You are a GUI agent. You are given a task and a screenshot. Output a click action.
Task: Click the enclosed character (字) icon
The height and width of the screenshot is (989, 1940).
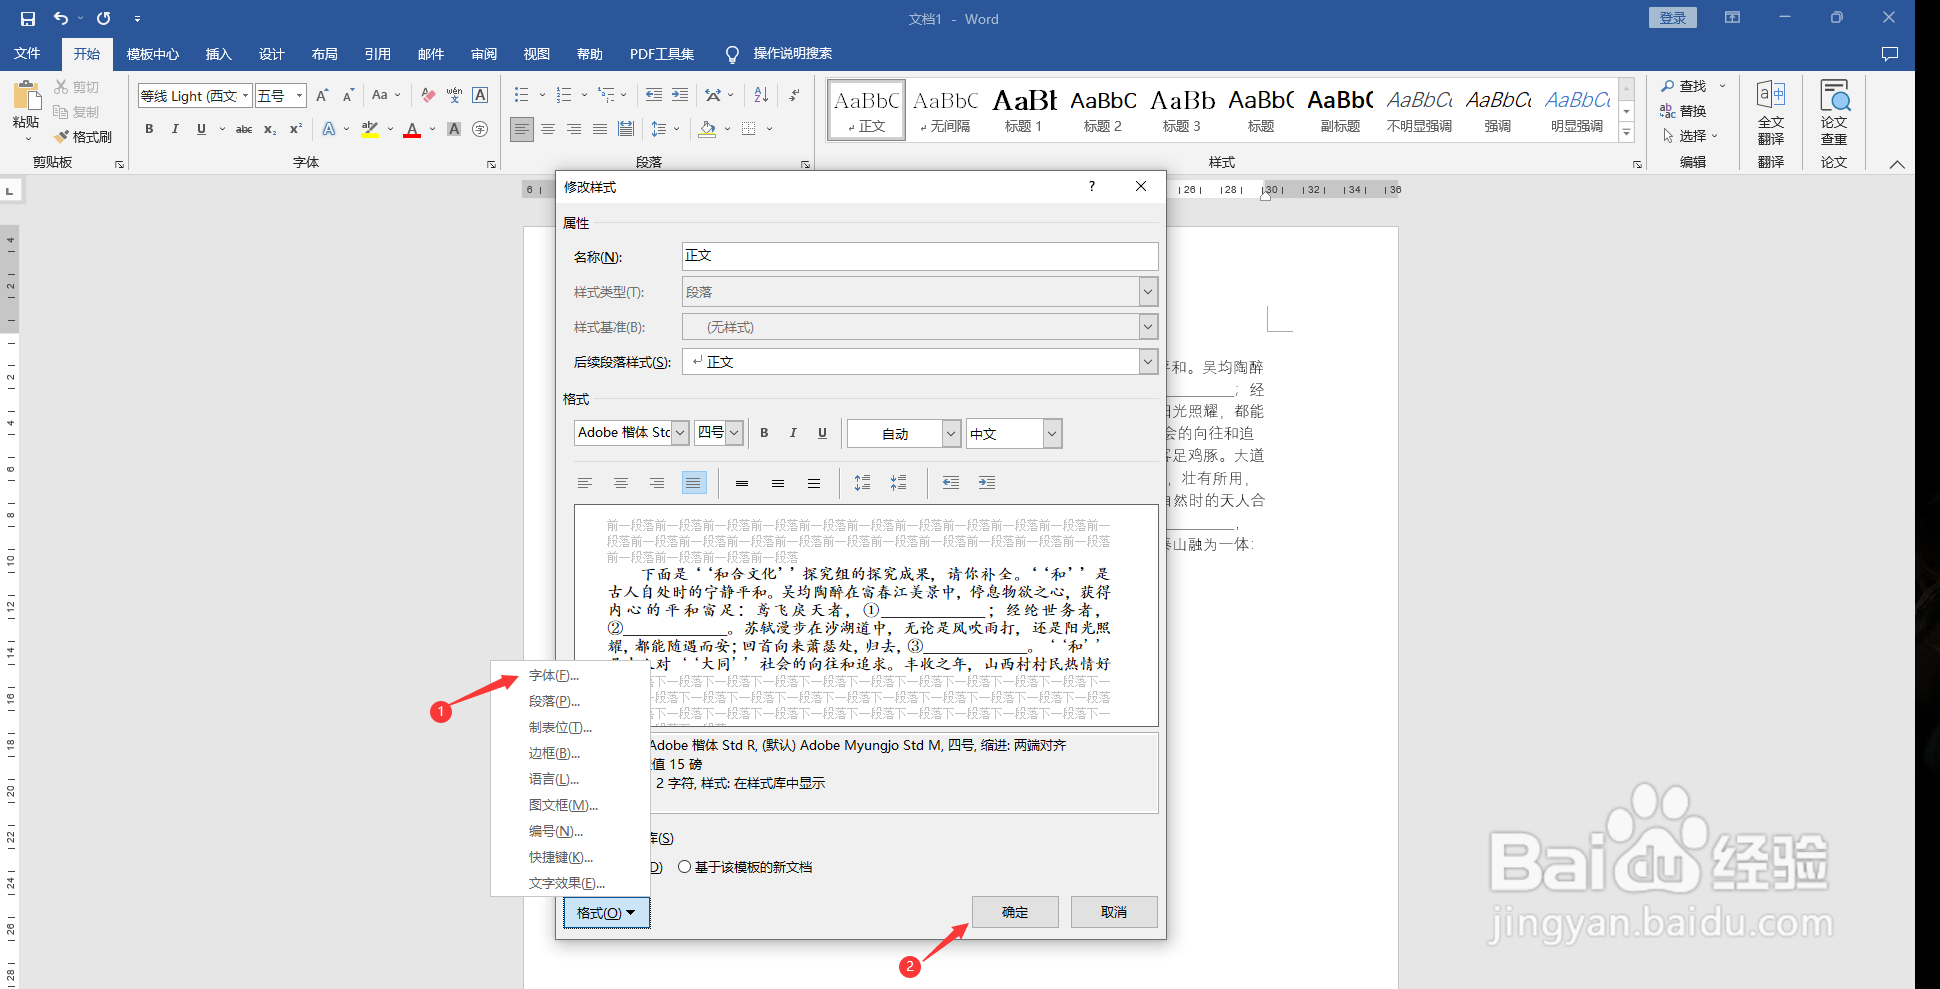pyautogui.click(x=480, y=129)
